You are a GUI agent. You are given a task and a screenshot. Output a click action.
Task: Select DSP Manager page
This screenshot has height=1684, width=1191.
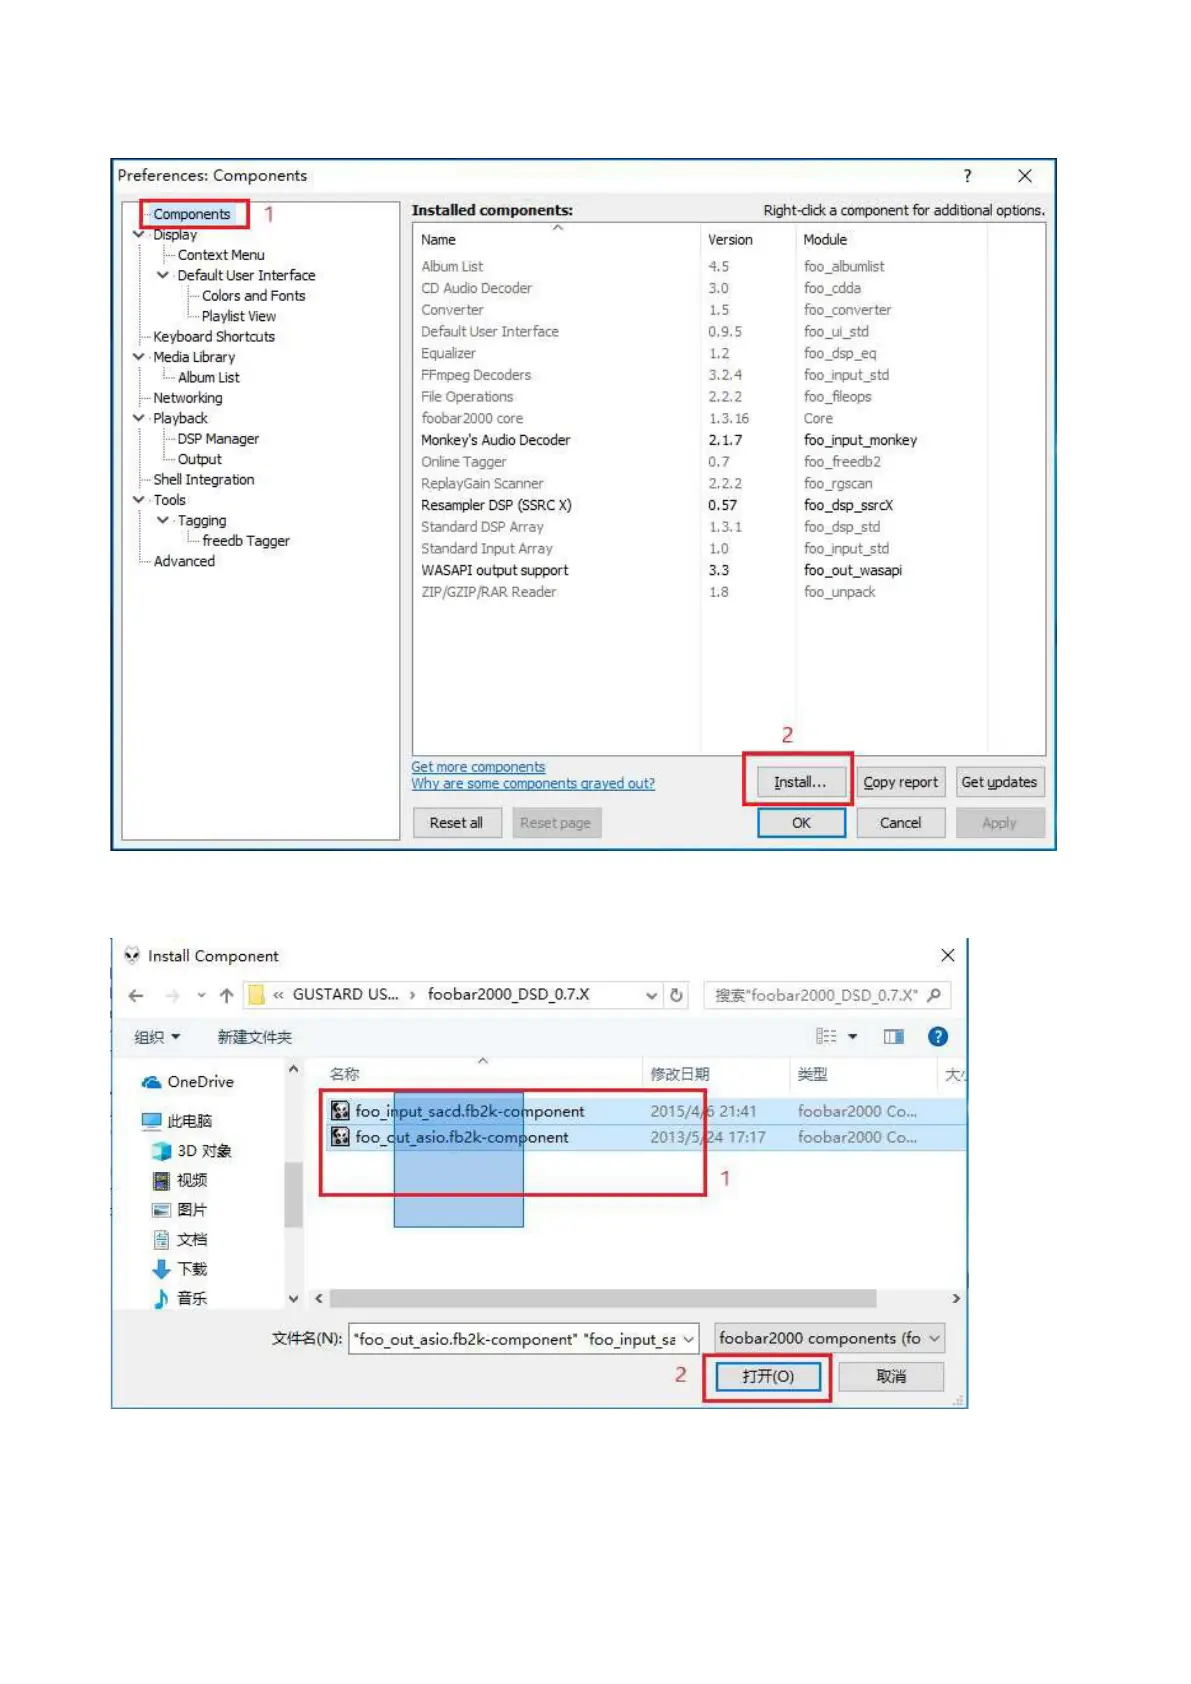[218, 439]
